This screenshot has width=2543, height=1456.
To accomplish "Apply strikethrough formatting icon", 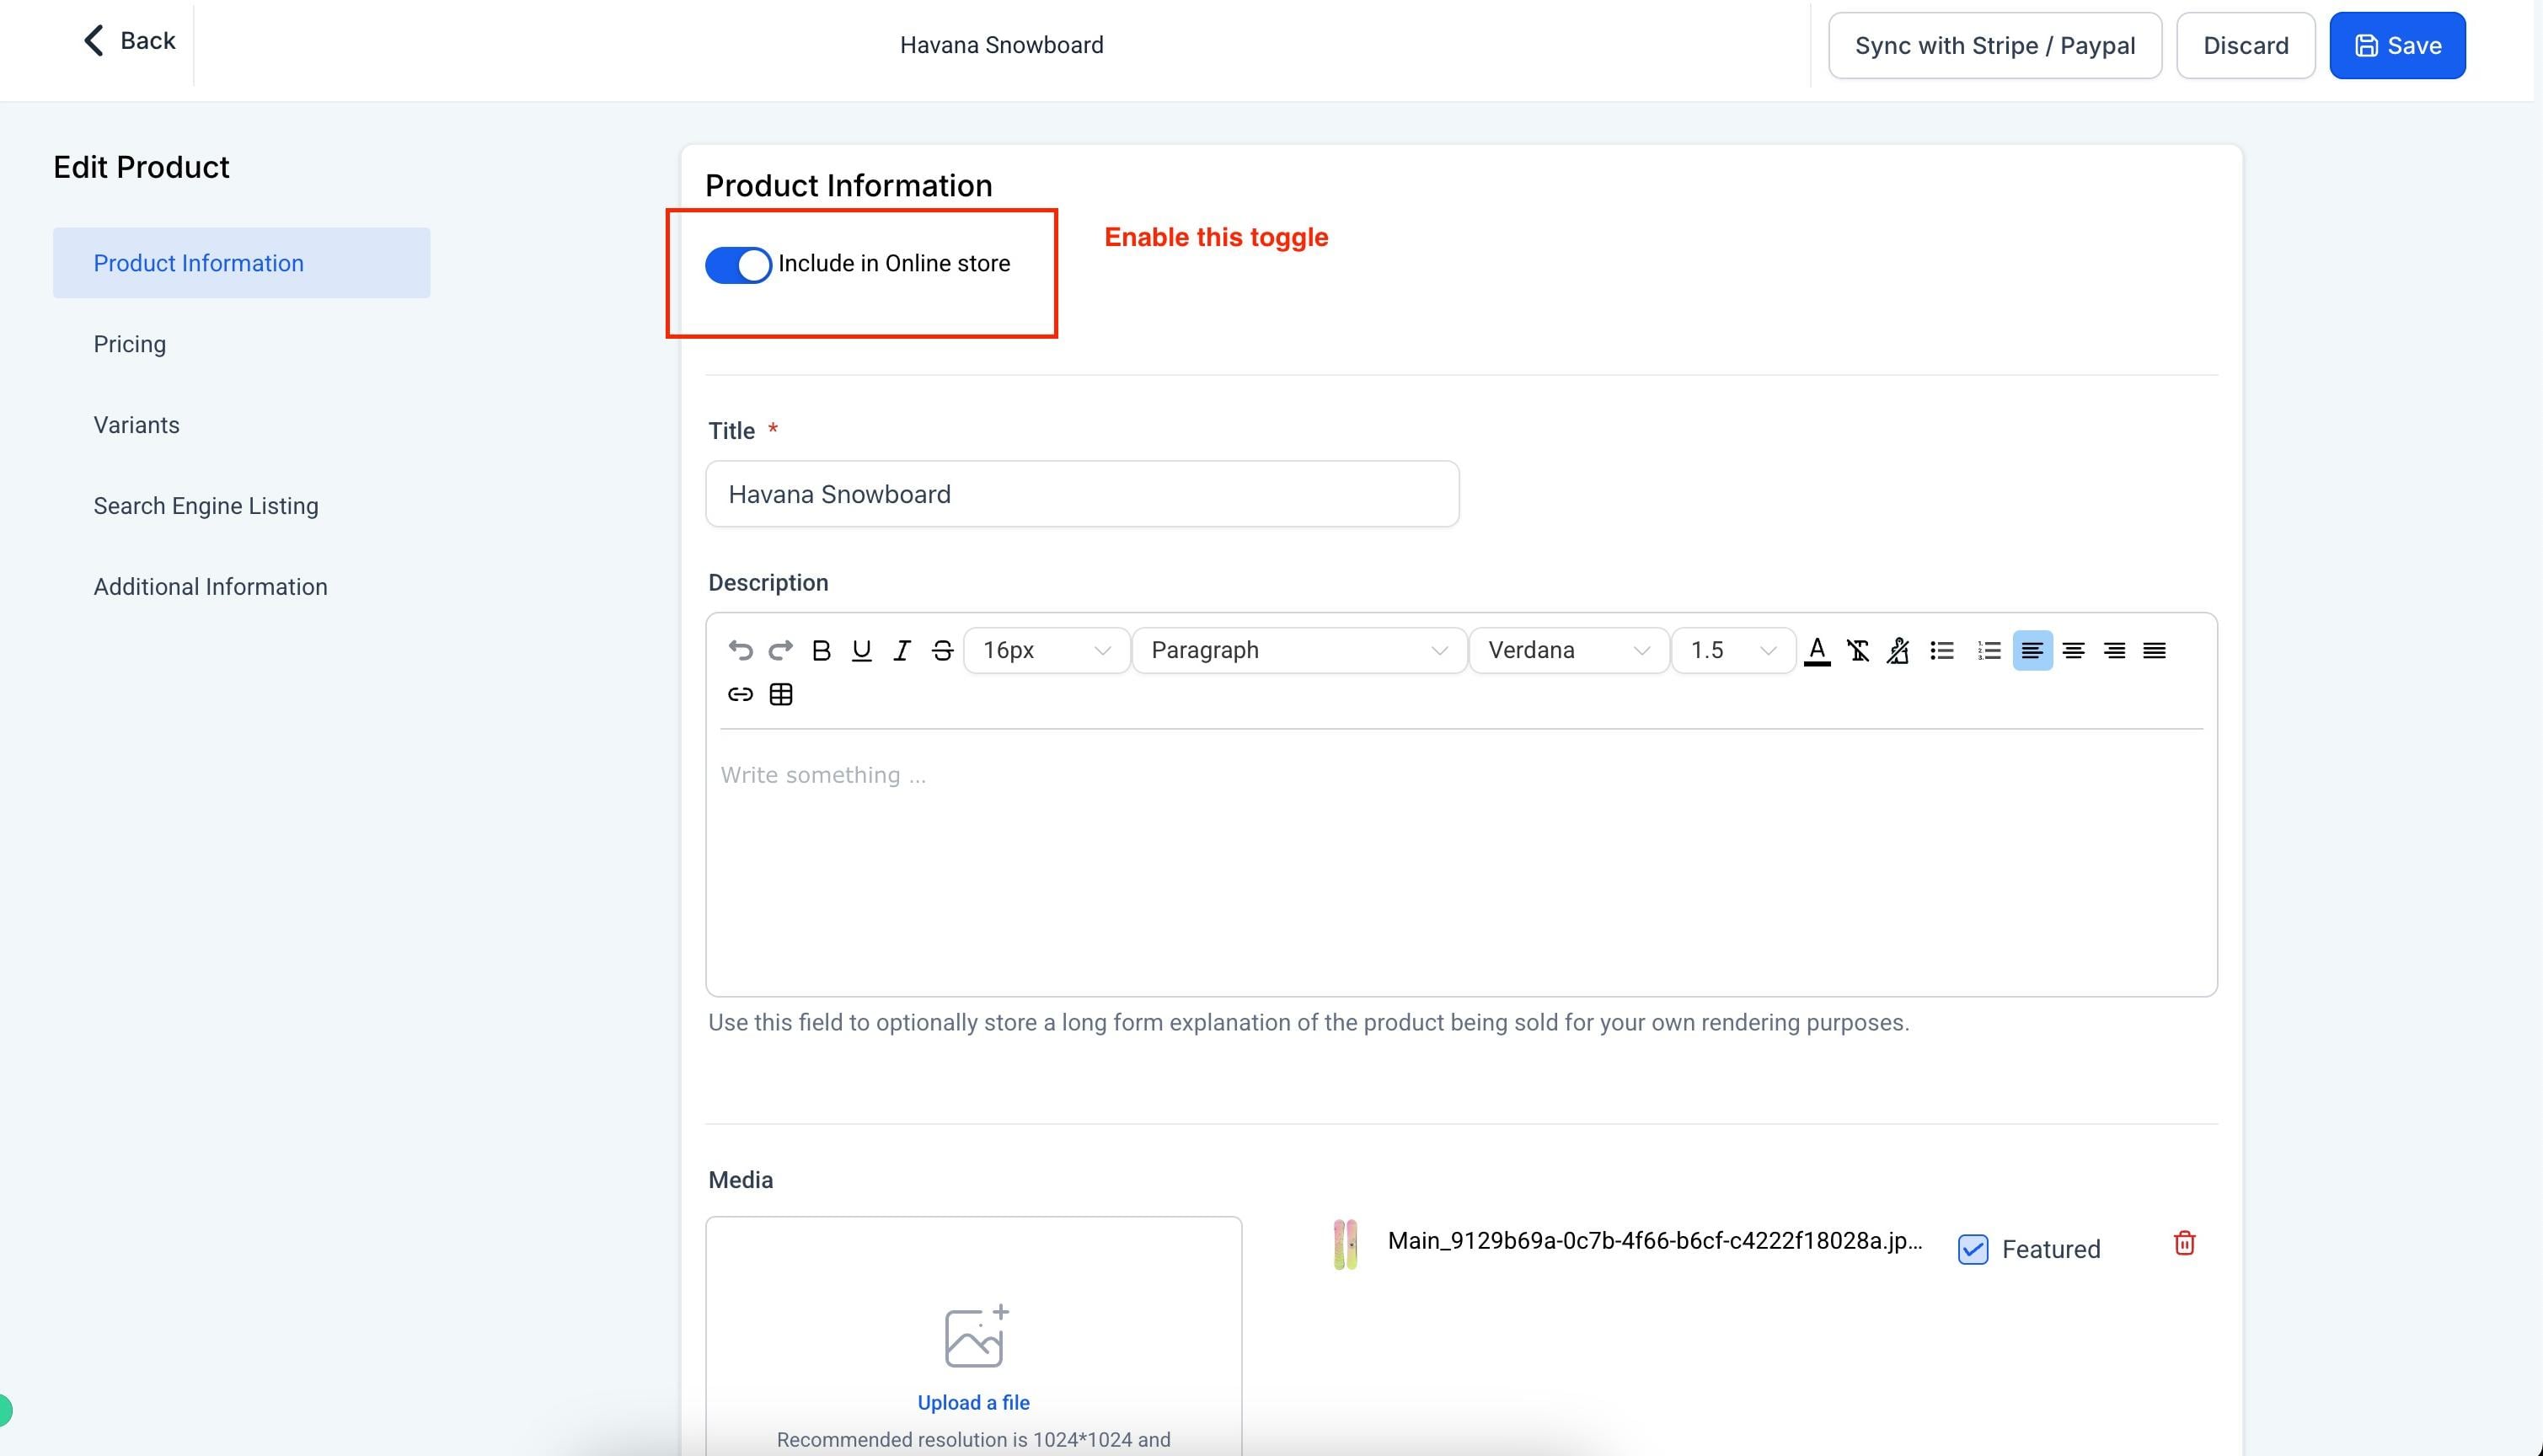I will pyautogui.click(x=942, y=651).
